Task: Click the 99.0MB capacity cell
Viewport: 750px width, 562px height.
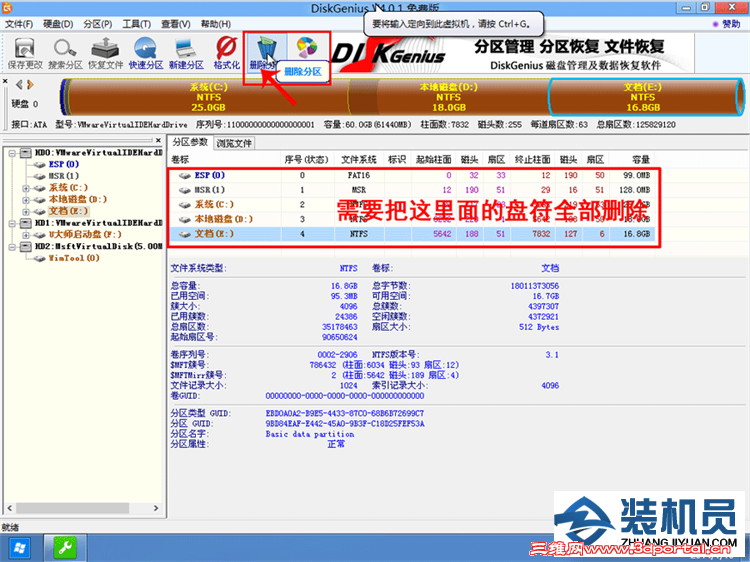Action: click(634, 176)
